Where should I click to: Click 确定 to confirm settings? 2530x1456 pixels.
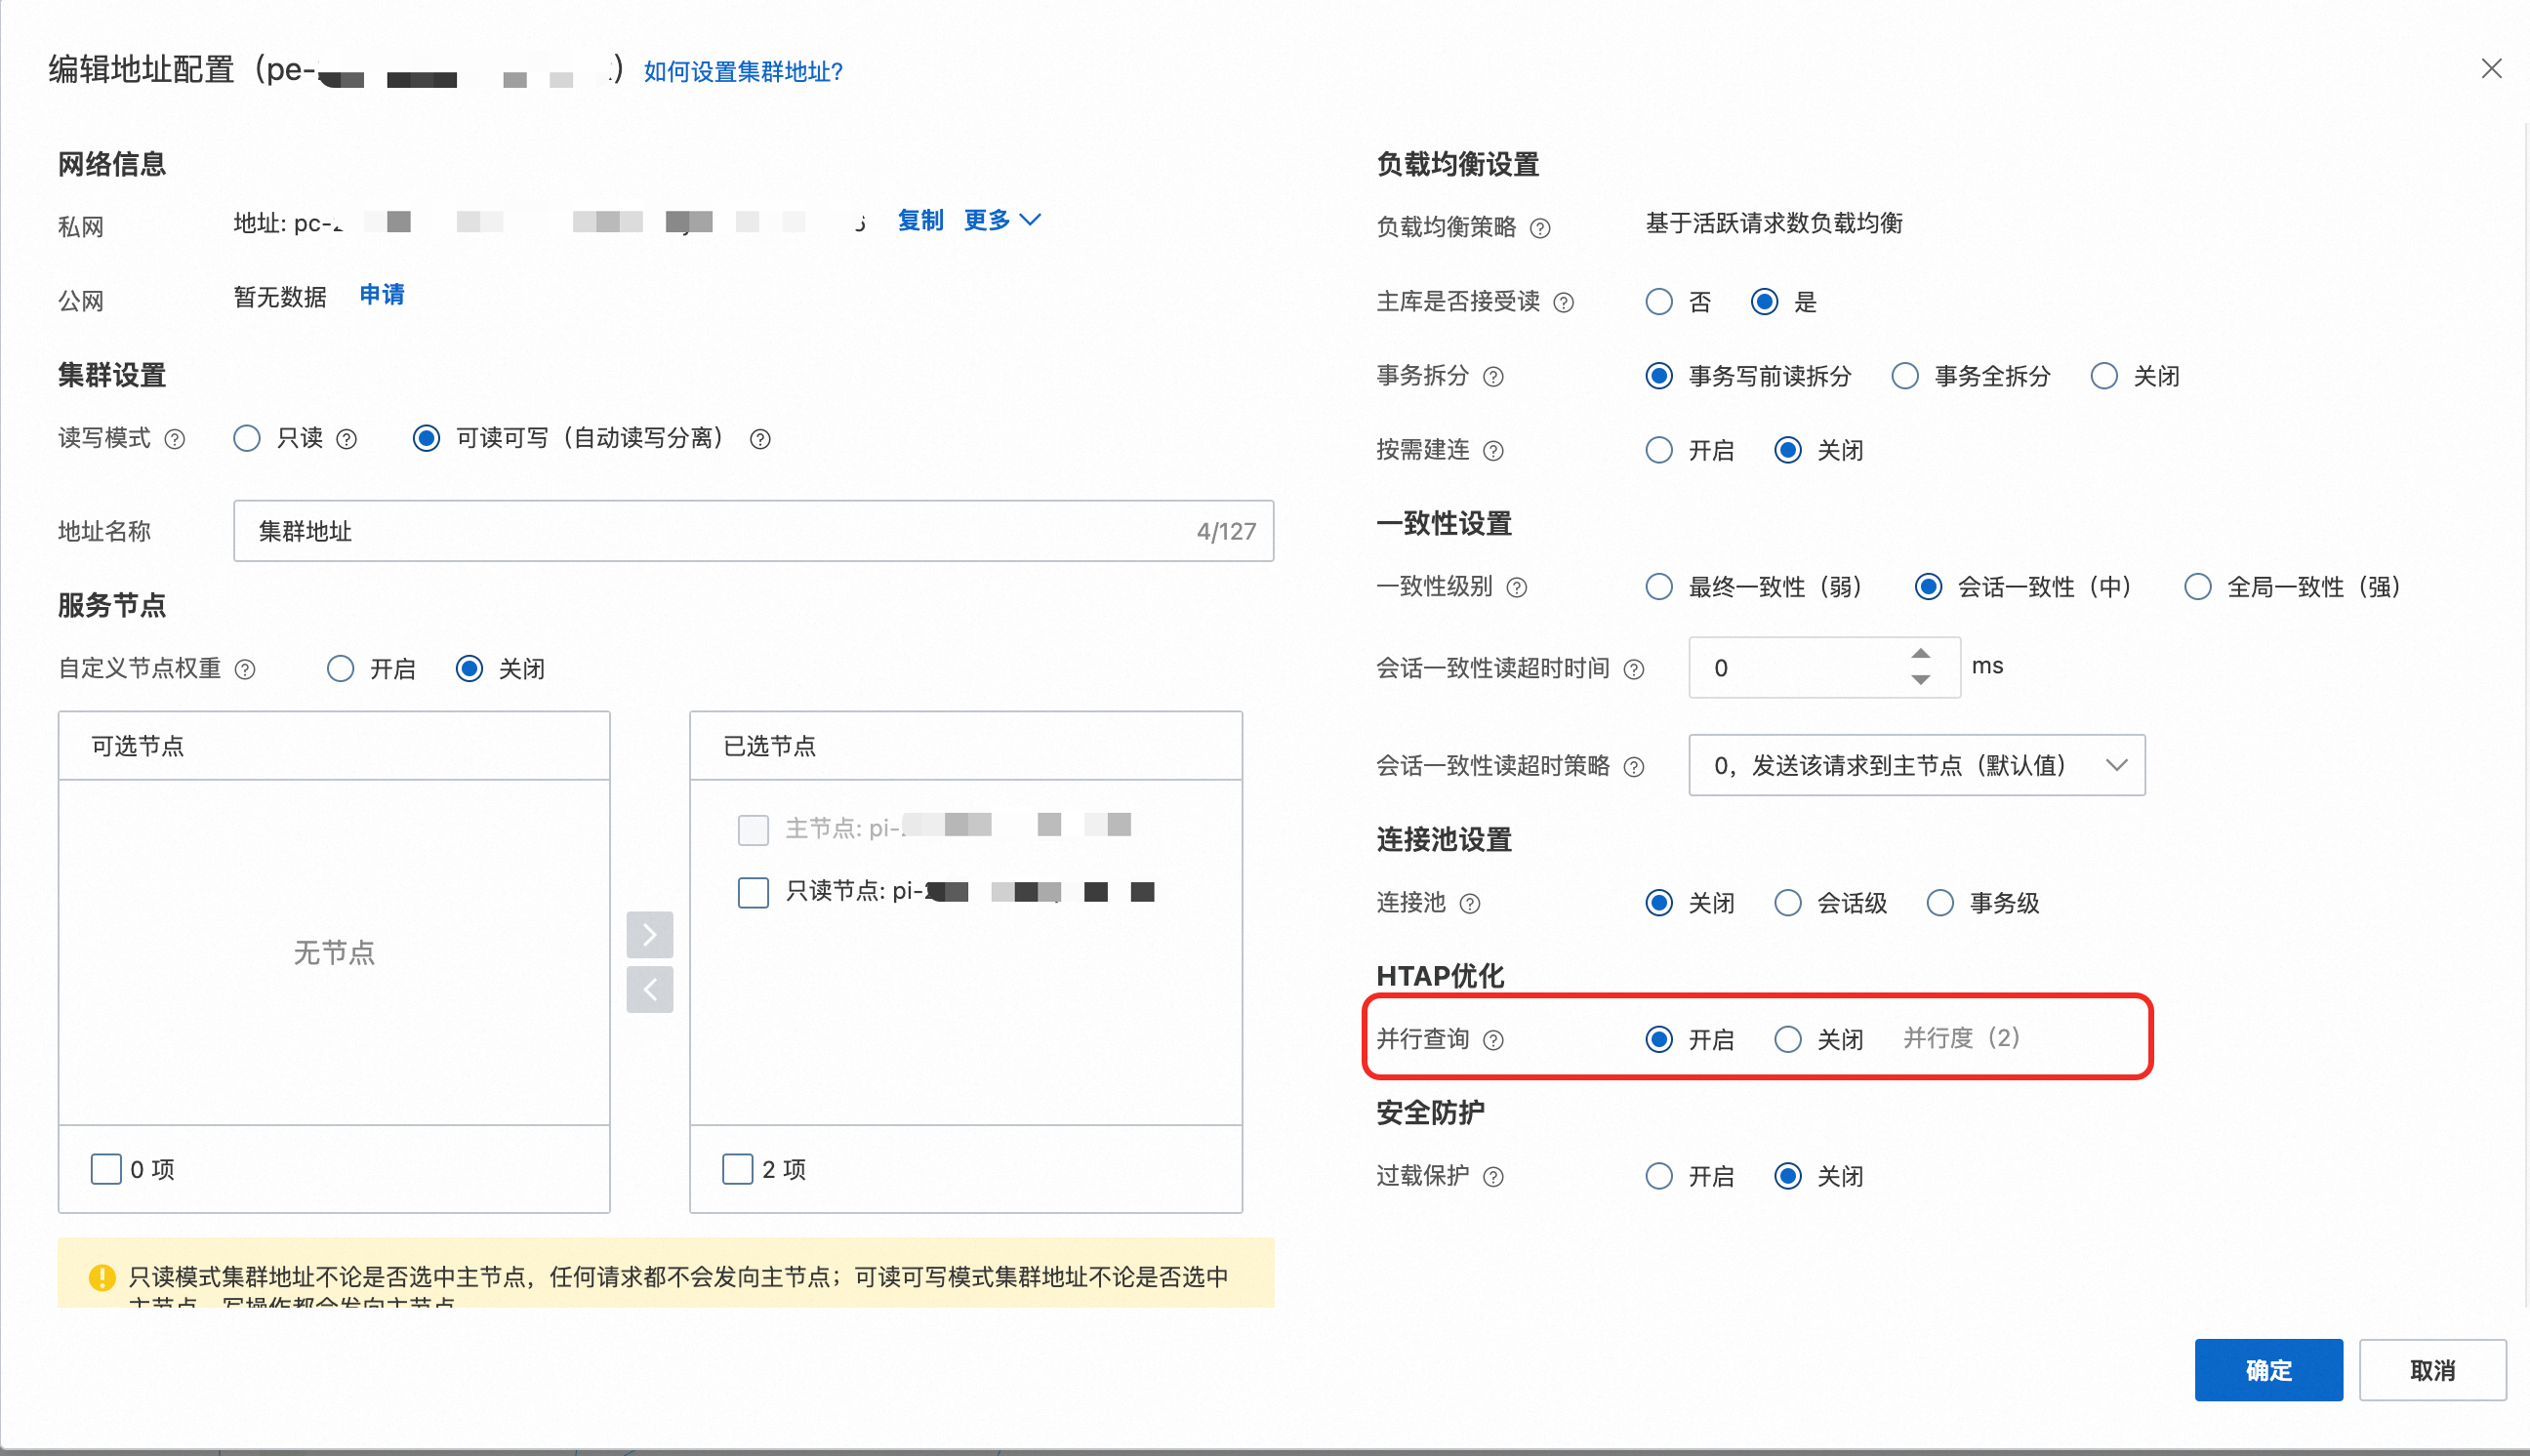2267,1370
